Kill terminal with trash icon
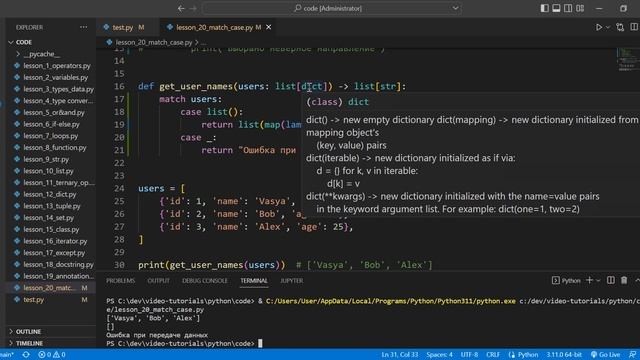 (624, 280)
